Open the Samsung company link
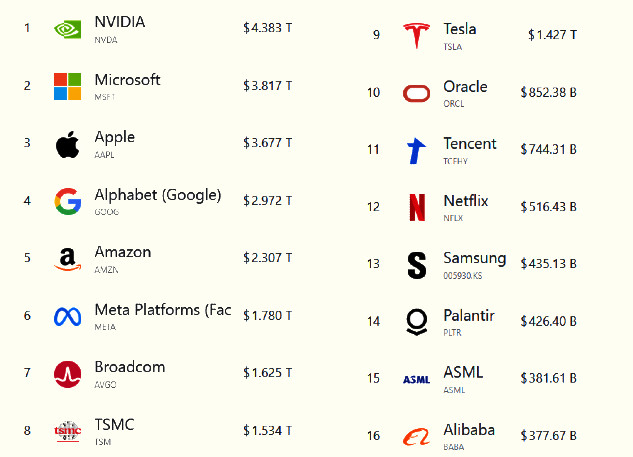The image size is (633, 457). pos(474,258)
